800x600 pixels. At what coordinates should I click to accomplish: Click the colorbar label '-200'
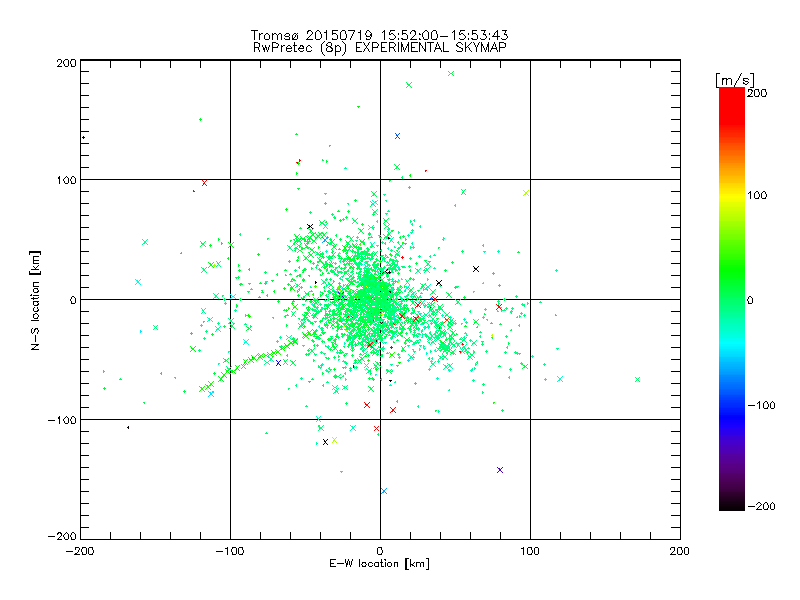[761, 506]
